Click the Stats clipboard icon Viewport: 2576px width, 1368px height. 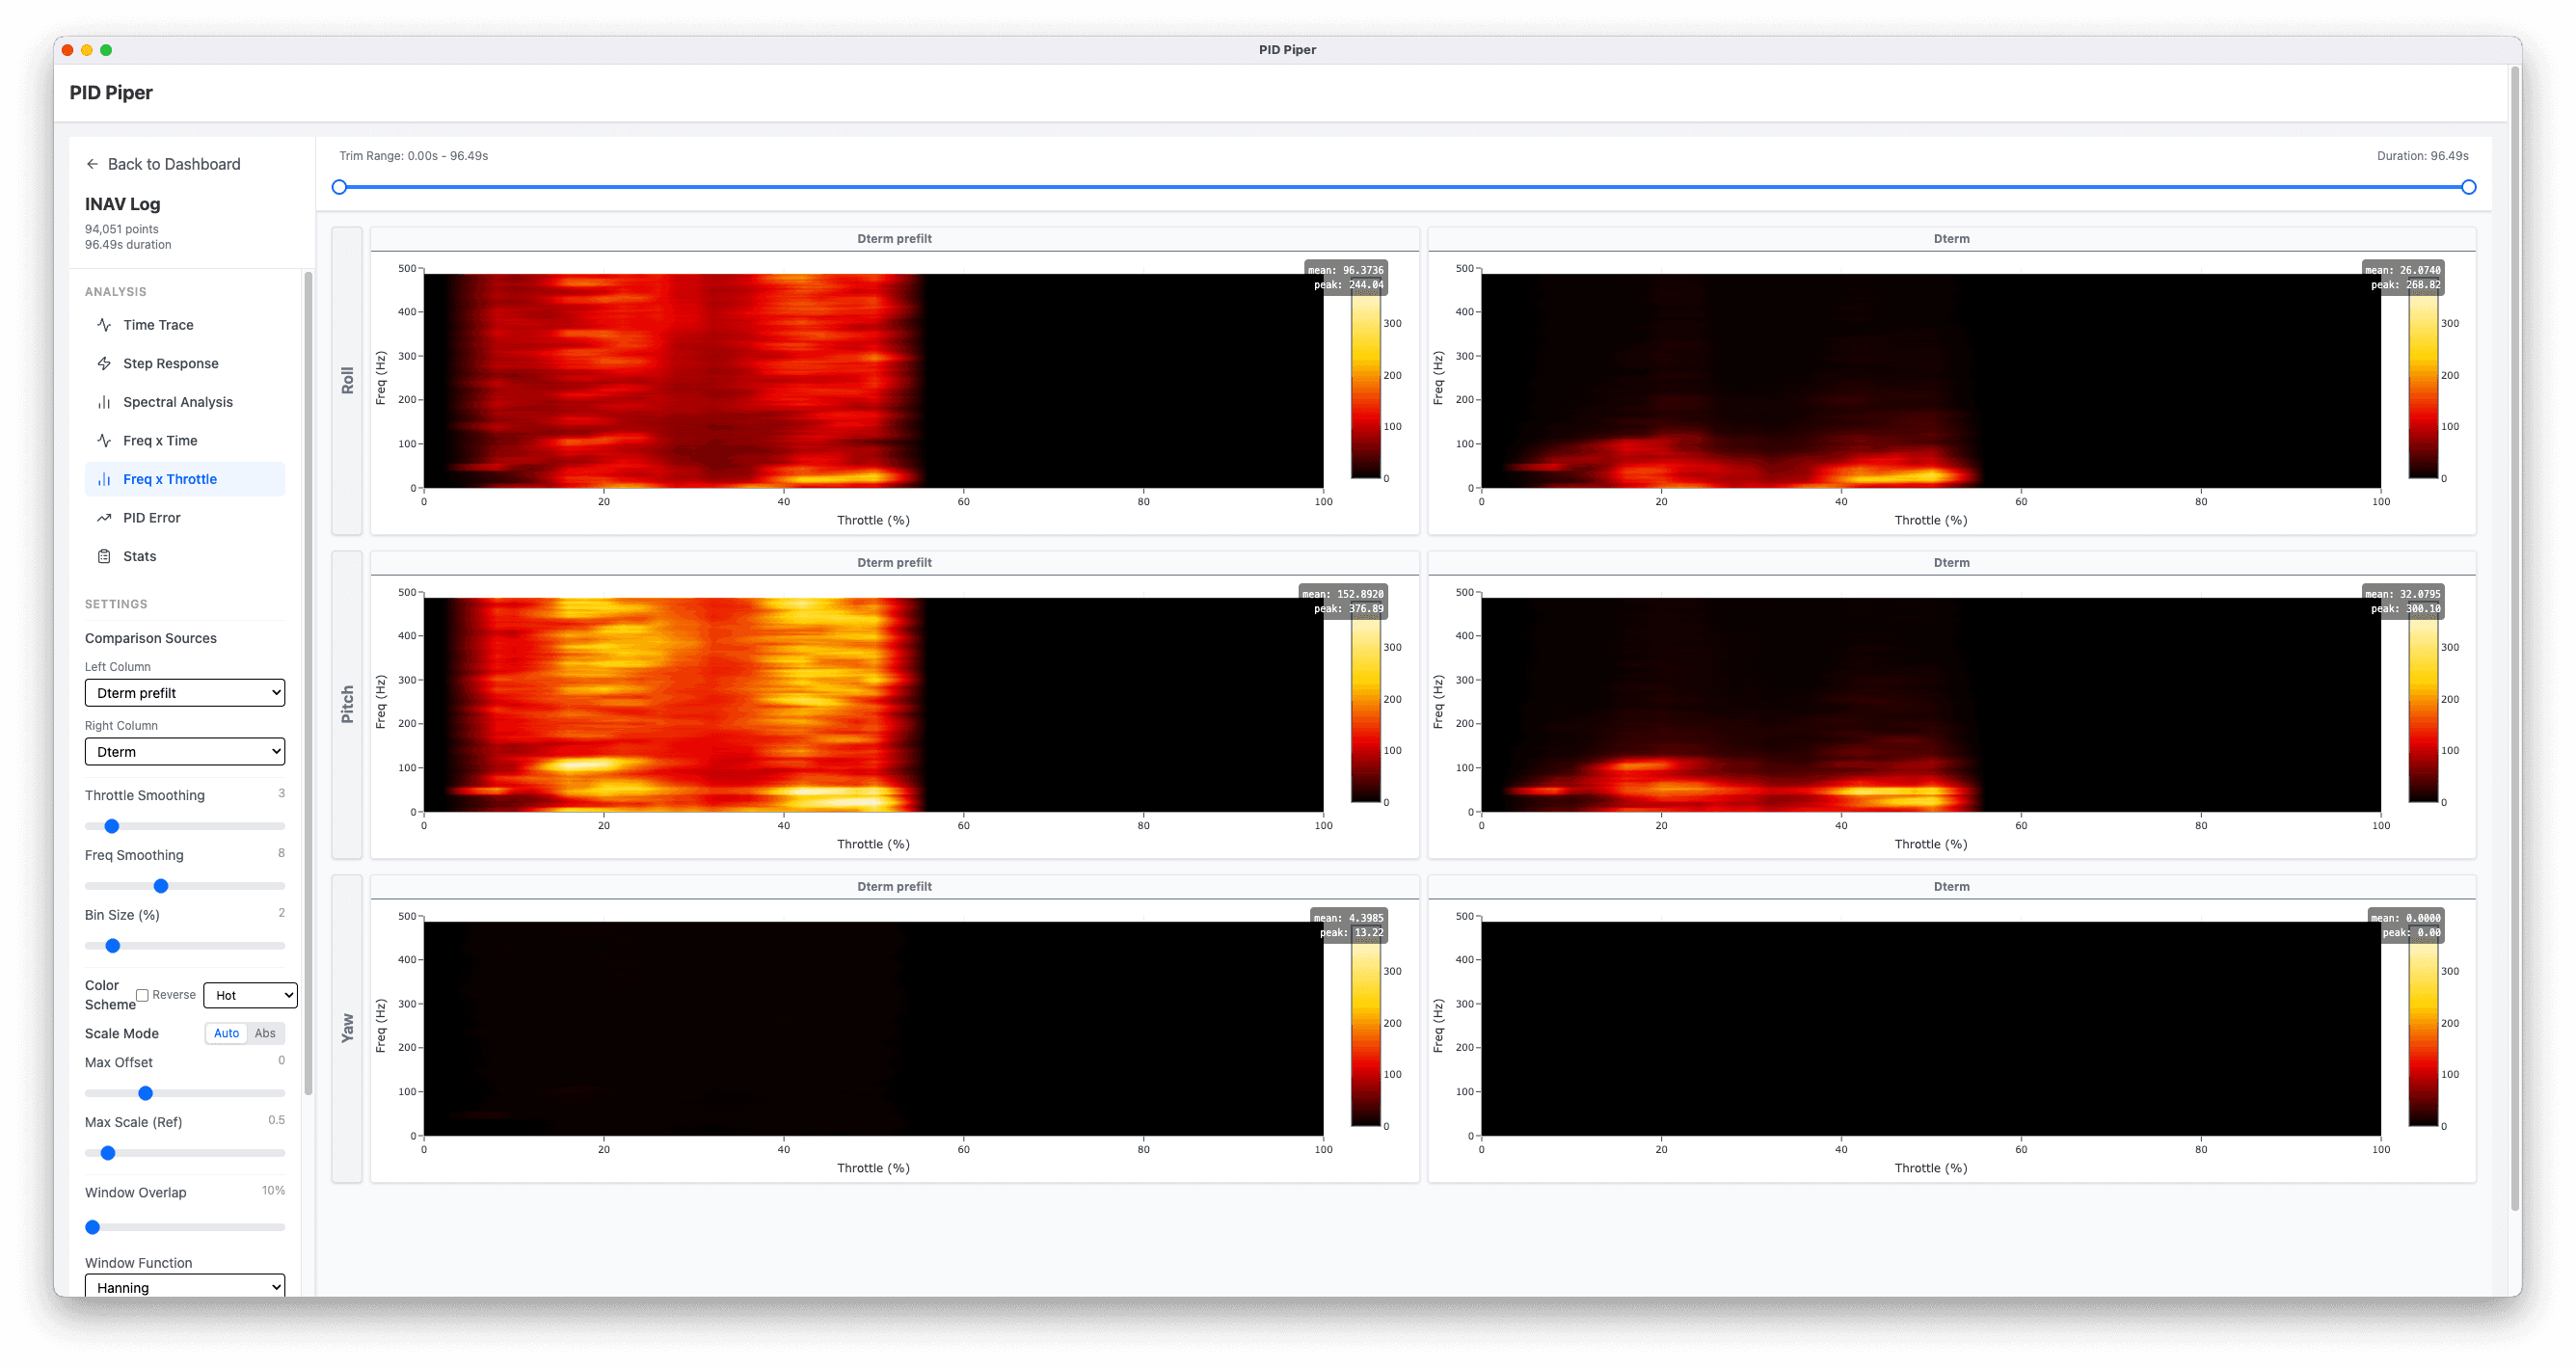[104, 556]
